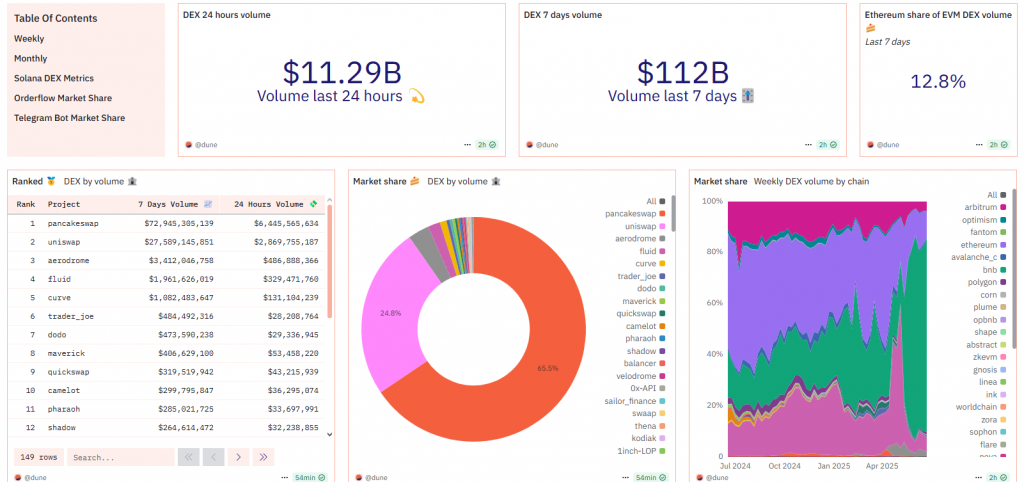The width and height of the screenshot is (1024, 482).
Task: Jump to Weekly section in Table Of Contents
Action: 29,39
